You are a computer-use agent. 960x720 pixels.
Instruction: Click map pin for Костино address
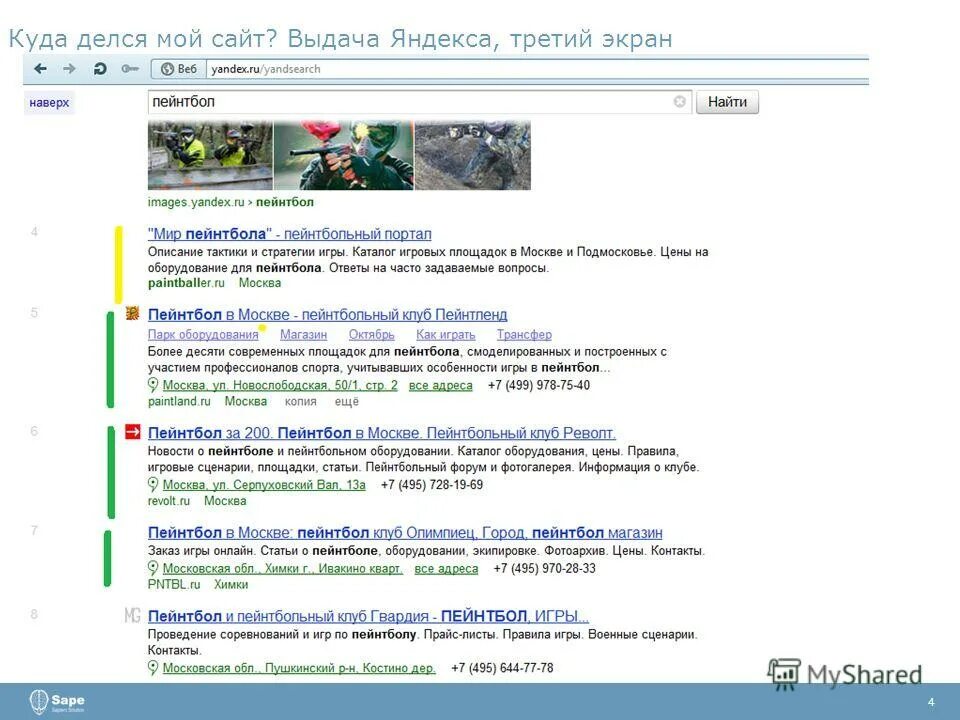pos(153,667)
